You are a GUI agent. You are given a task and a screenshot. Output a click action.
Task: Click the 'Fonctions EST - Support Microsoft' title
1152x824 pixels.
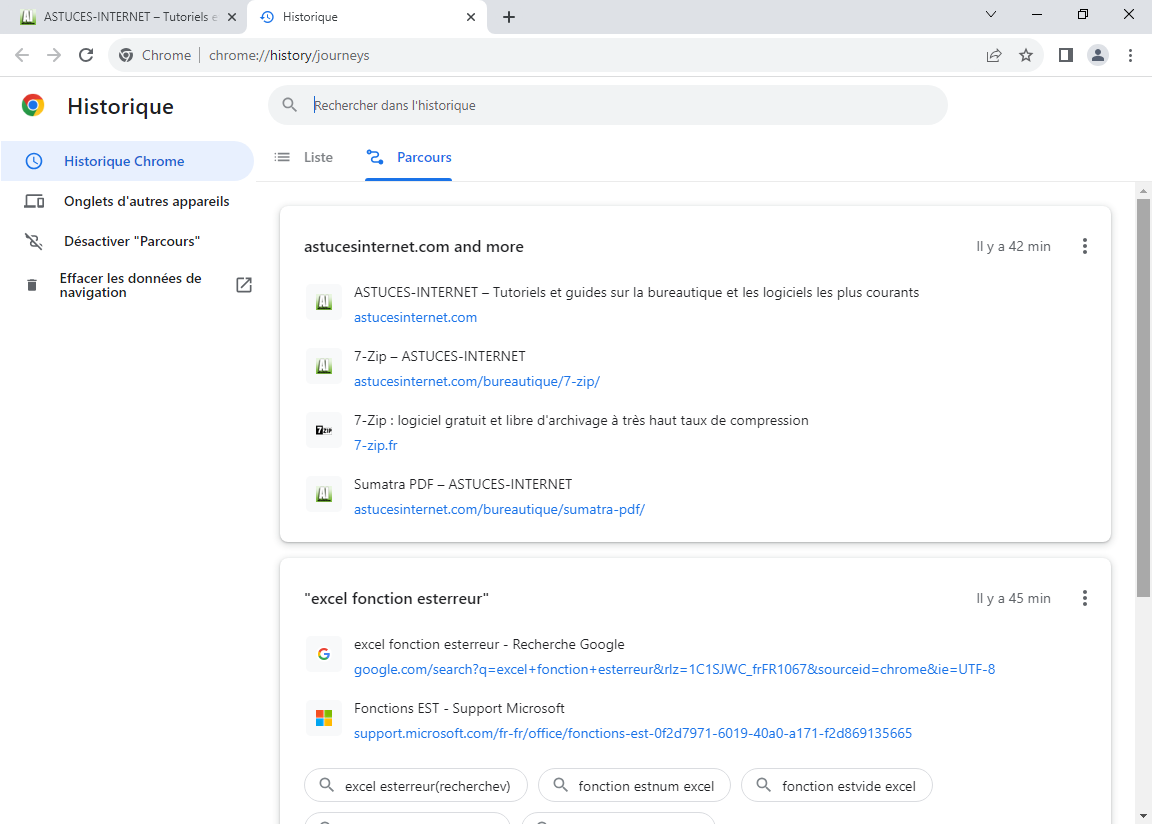point(459,708)
